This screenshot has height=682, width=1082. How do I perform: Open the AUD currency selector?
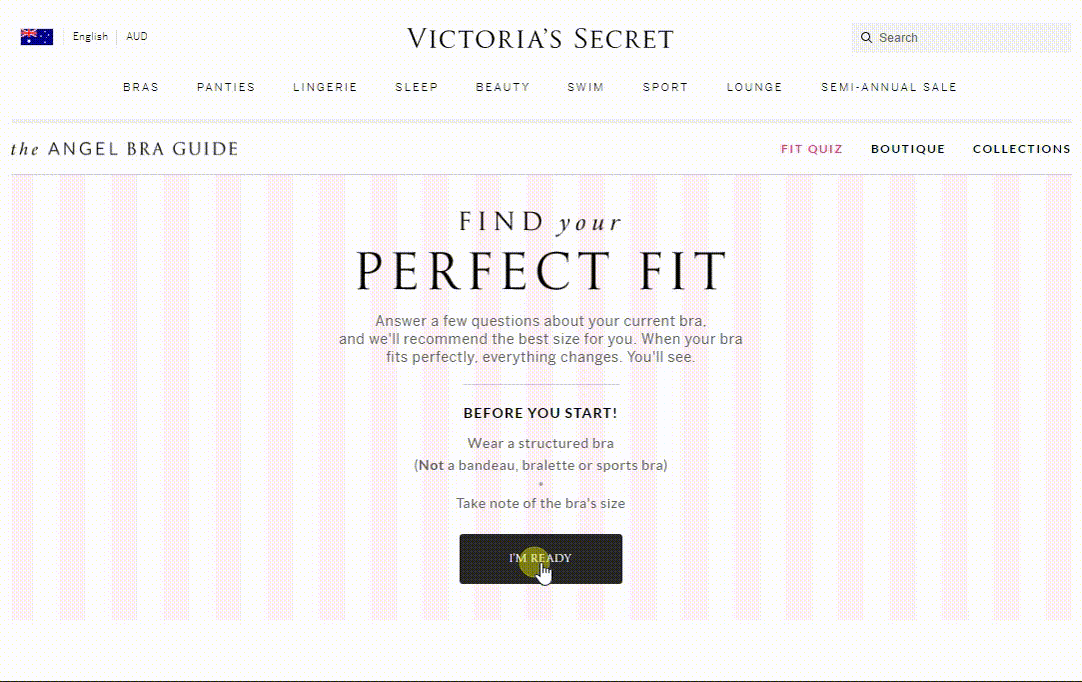click(x=137, y=37)
